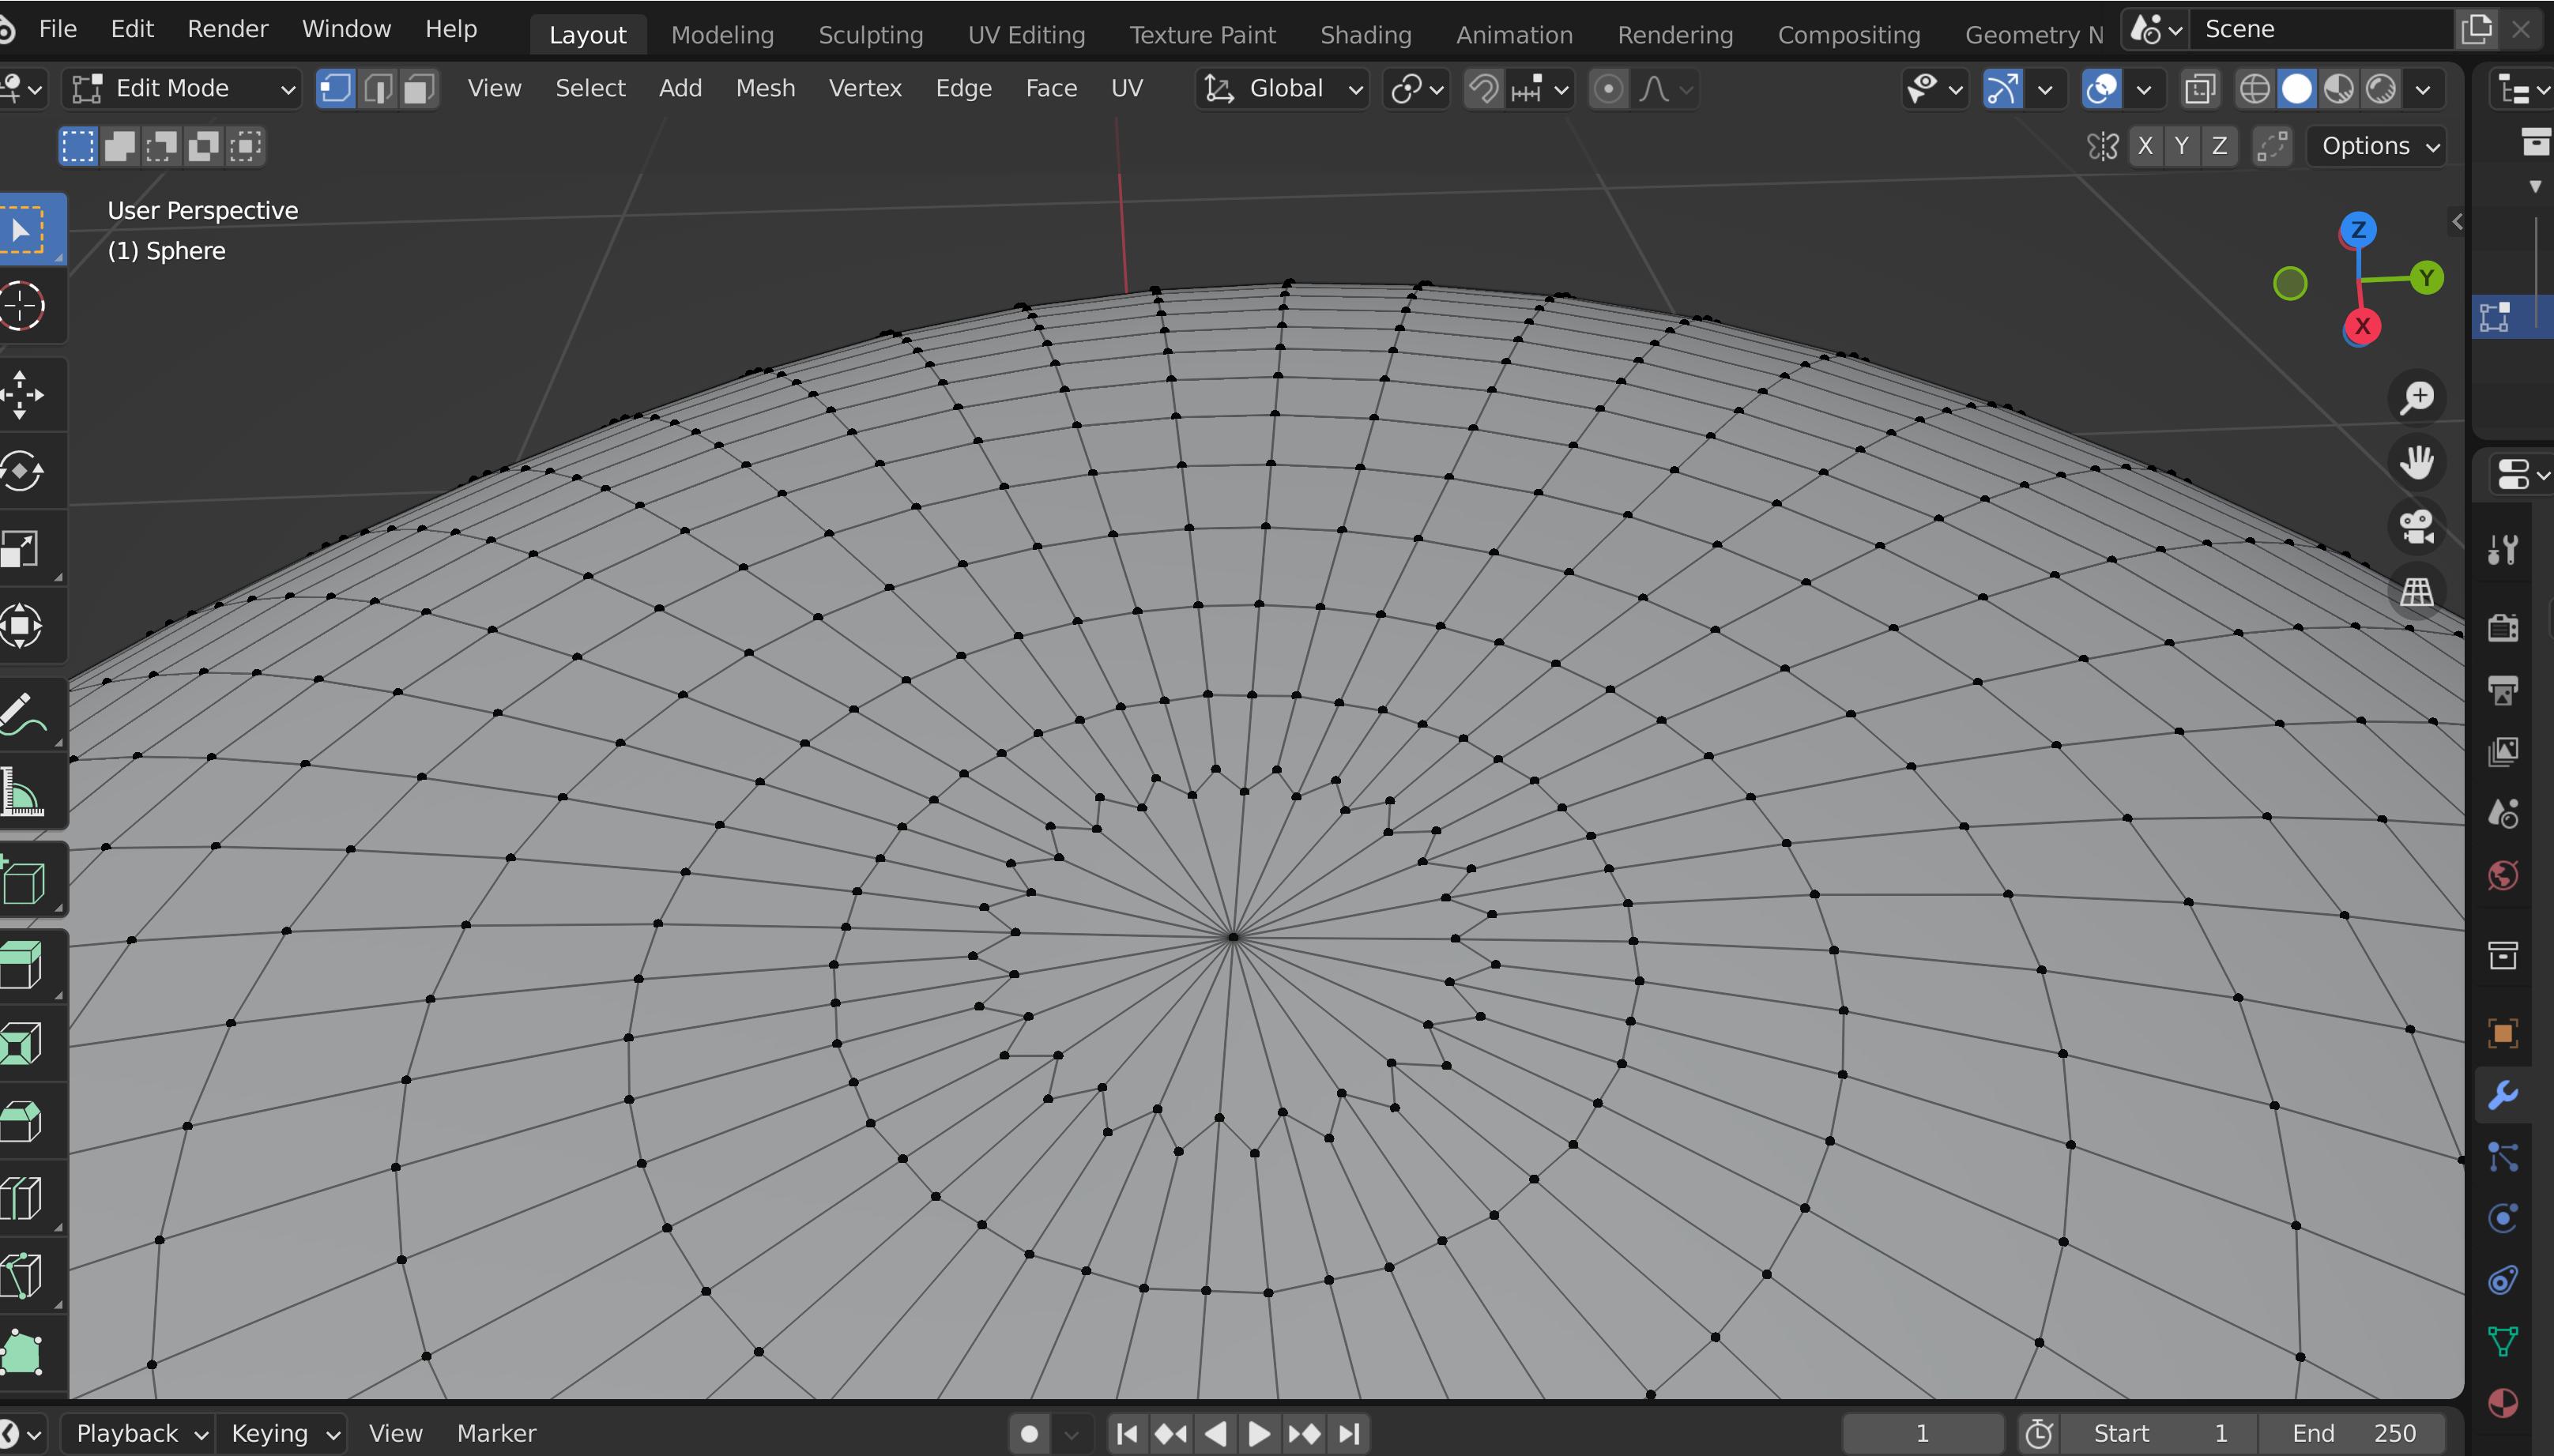Open the Modifiers wrench properties tab
The height and width of the screenshot is (1456, 2554).
(2503, 1095)
